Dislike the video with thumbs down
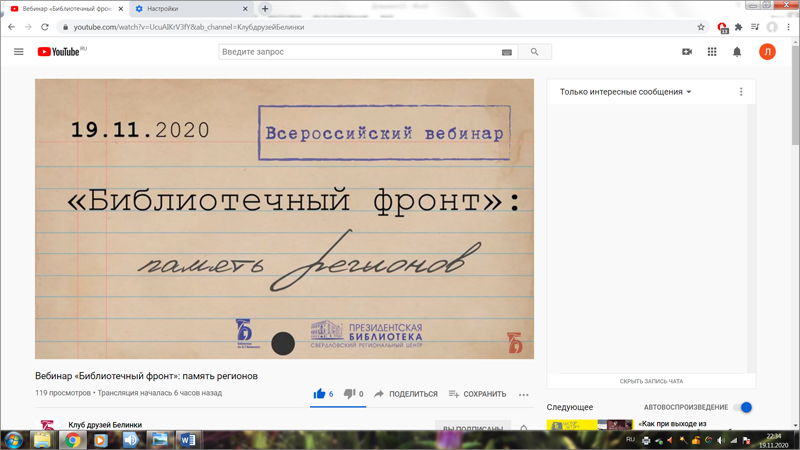800x450 pixels. (x=350, y=394)
